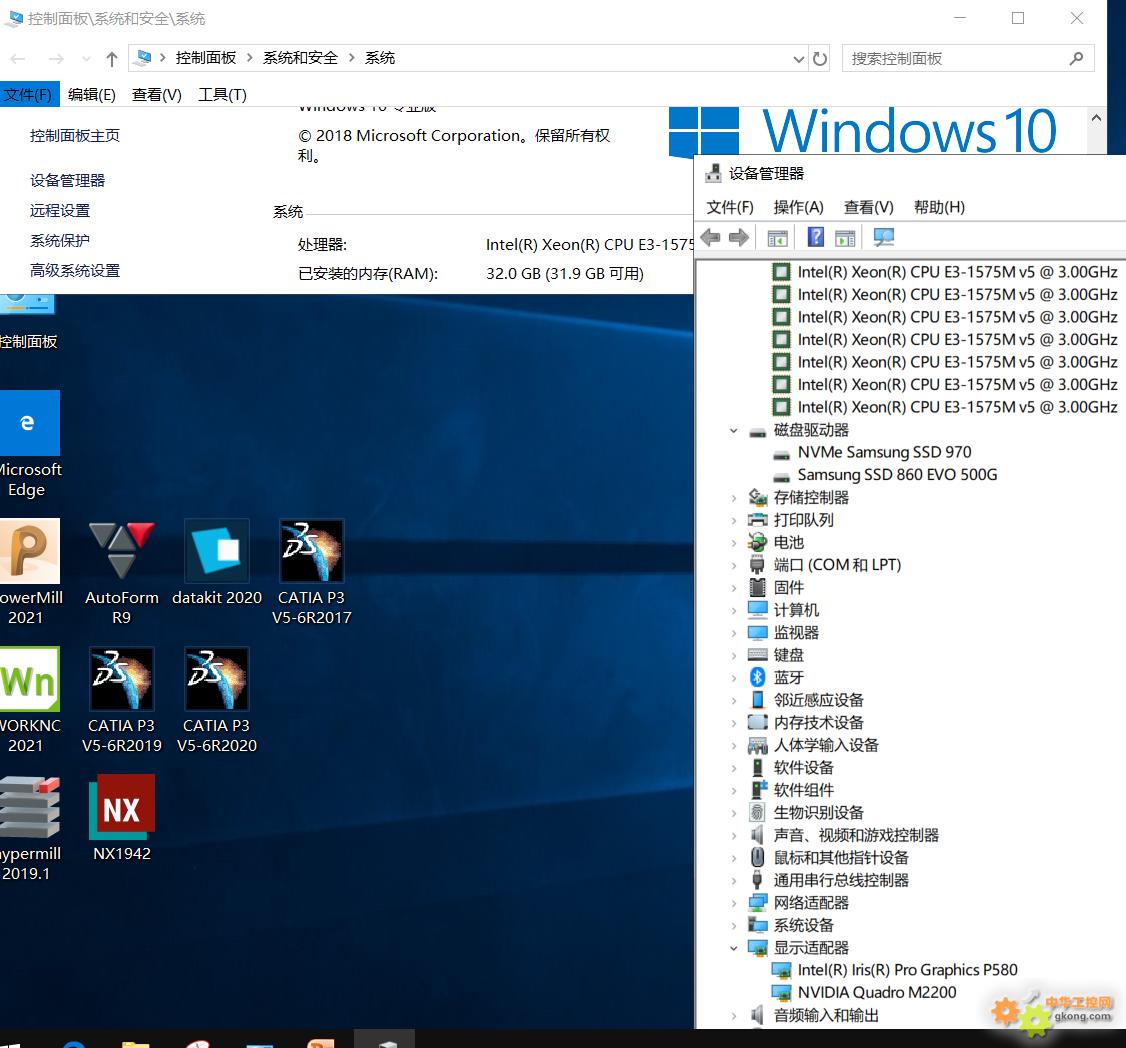This screenshot has height=1048, width=1126.
Task: Click scroll-up arrow in Control Panel window
Action: coord(1096,118)
